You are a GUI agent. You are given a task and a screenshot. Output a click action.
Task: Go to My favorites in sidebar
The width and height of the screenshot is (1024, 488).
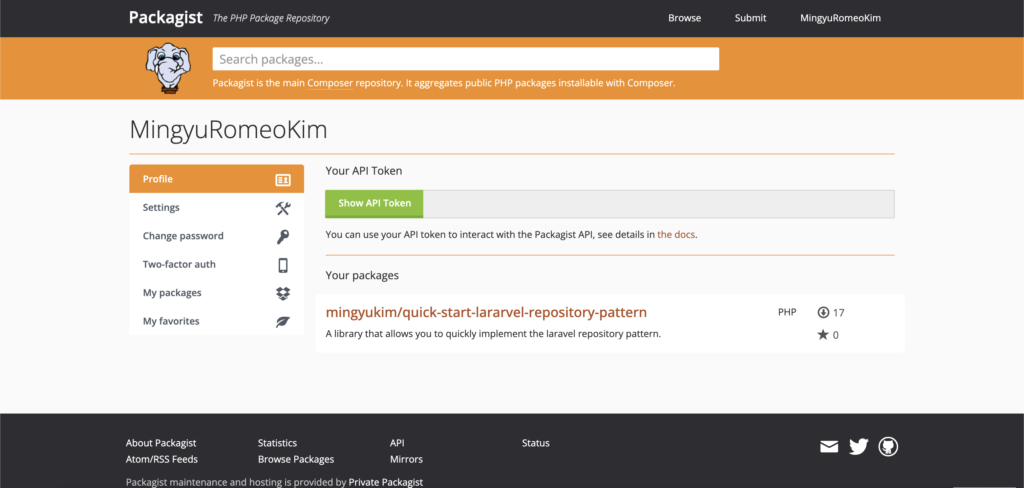[x=217, y=321]
